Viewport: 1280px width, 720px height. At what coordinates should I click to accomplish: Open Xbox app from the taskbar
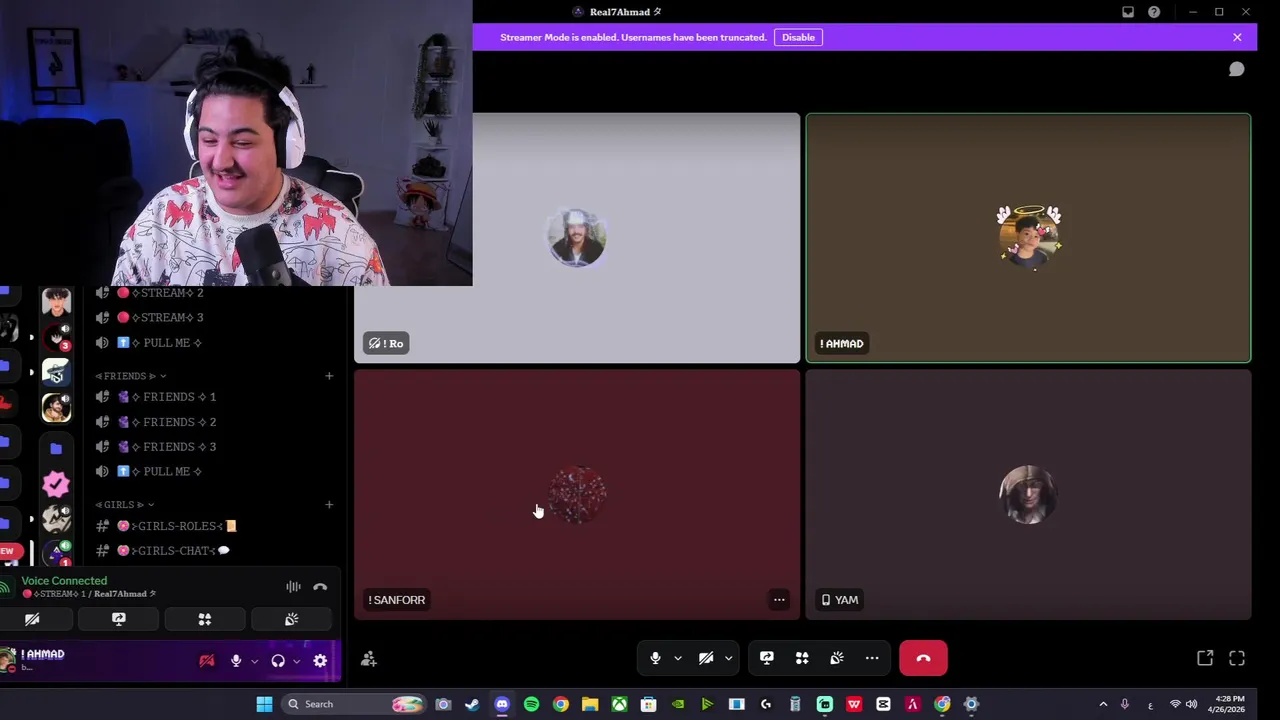(x=620, y=704)
